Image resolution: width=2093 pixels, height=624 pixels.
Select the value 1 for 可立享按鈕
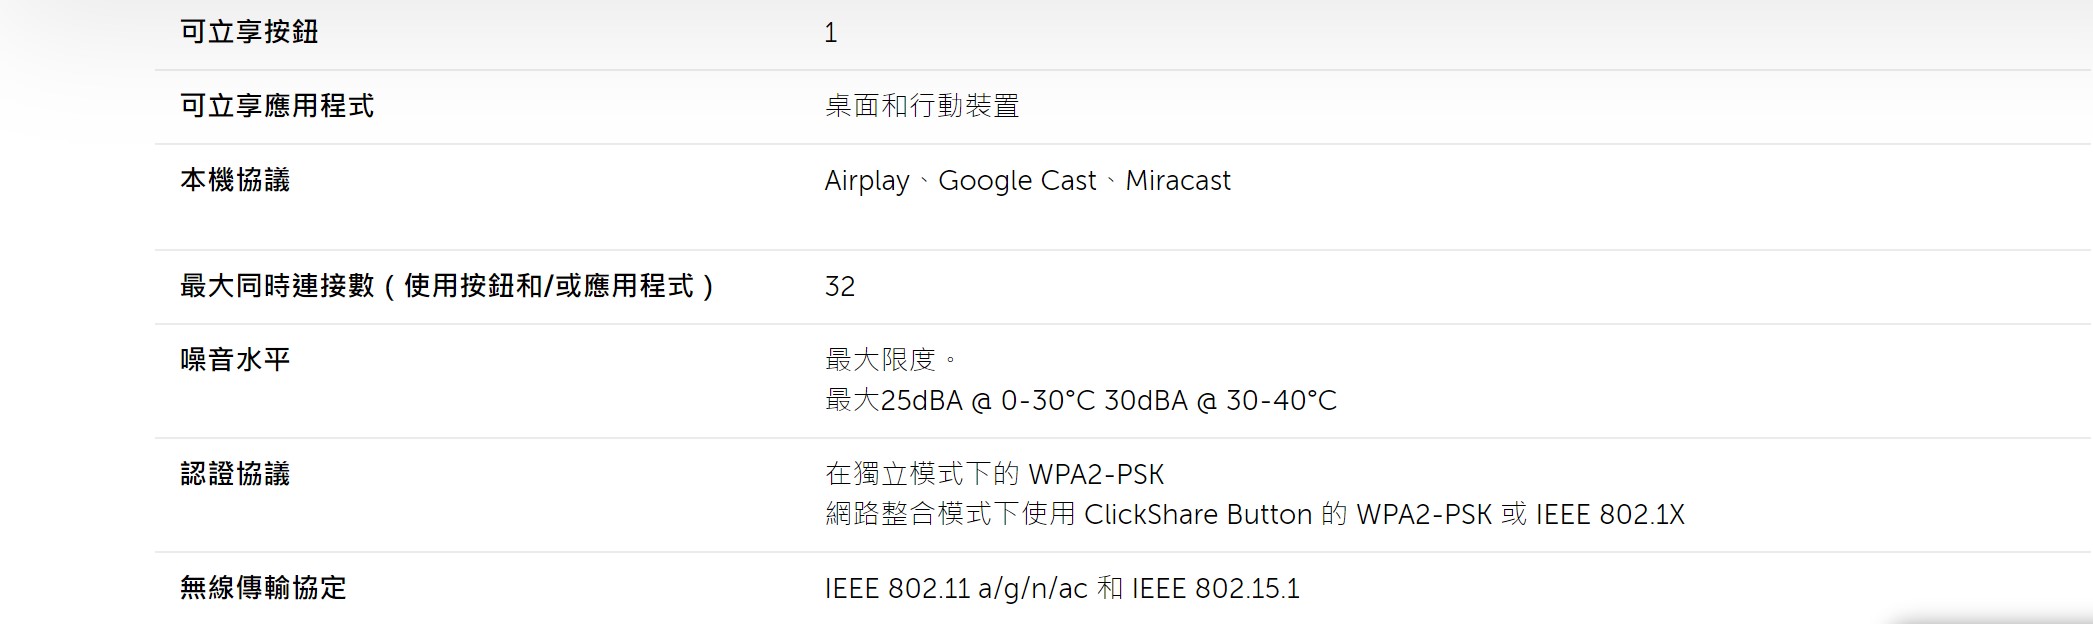[830, 33]
